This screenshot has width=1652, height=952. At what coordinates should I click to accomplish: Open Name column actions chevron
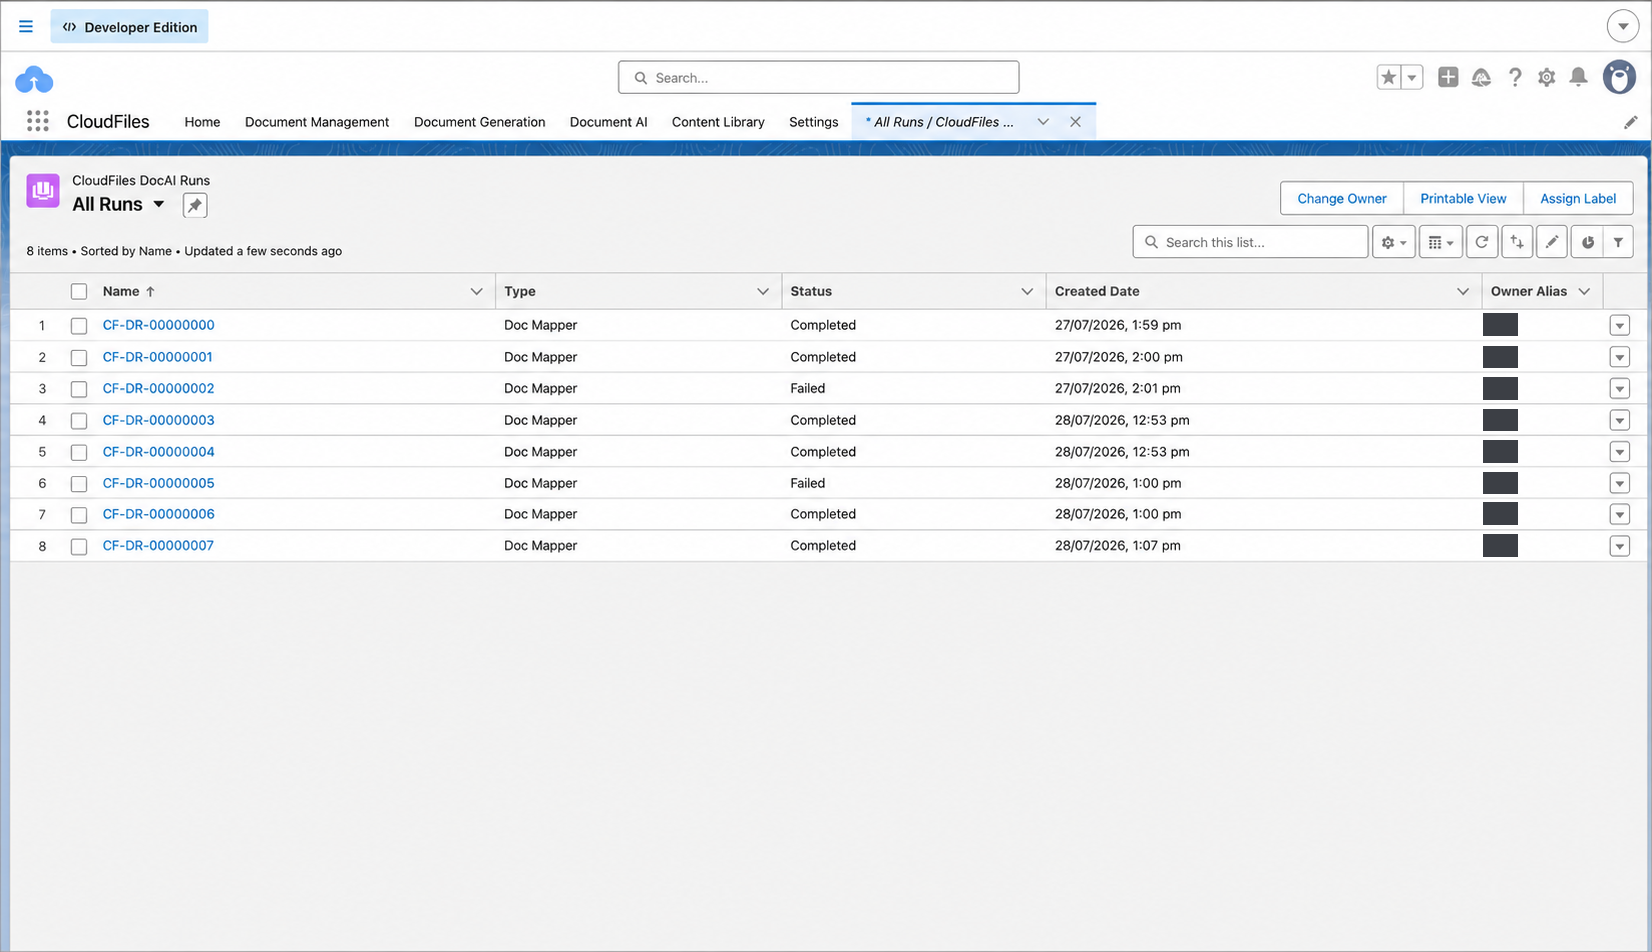[476, 291]
